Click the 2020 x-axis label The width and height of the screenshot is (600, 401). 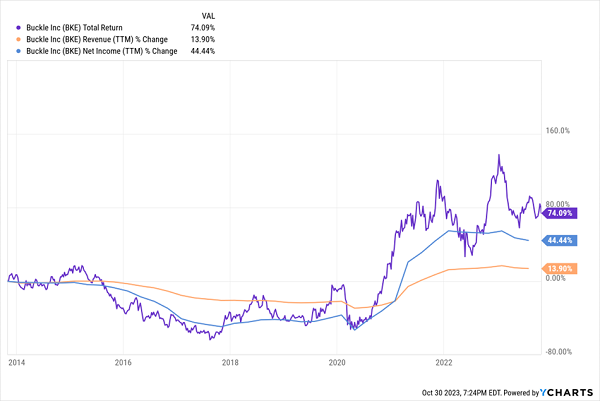(337, 362)
